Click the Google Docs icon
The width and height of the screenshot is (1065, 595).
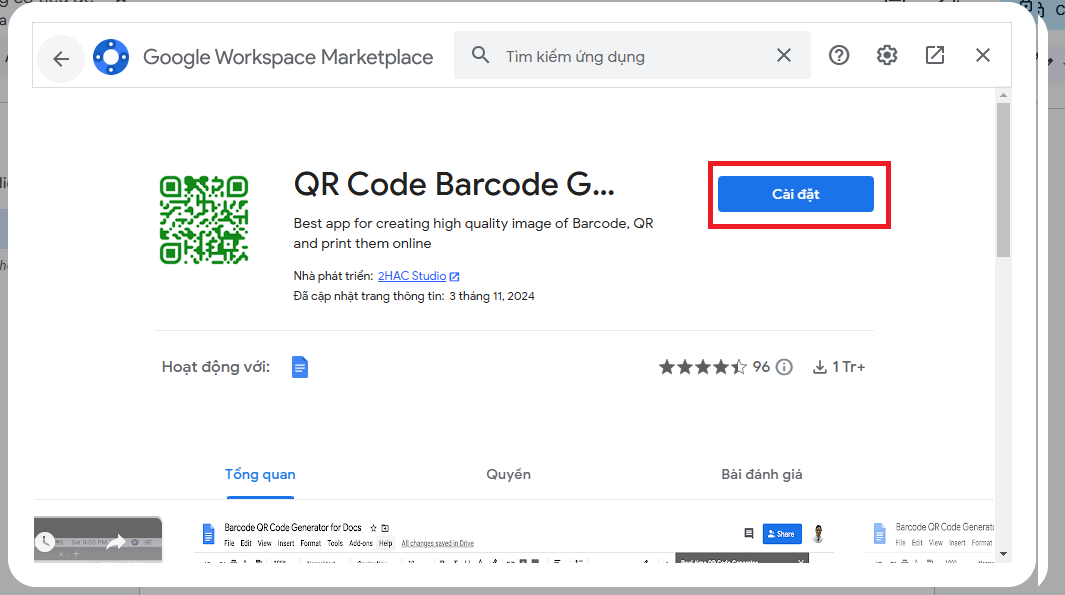tap(300, 367)
